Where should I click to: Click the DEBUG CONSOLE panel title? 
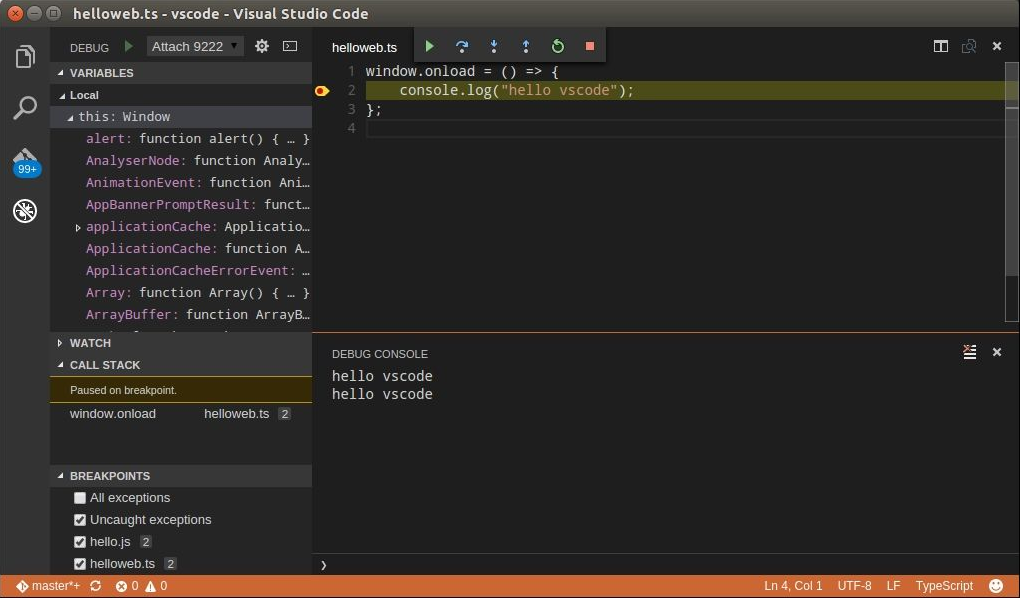380,354
